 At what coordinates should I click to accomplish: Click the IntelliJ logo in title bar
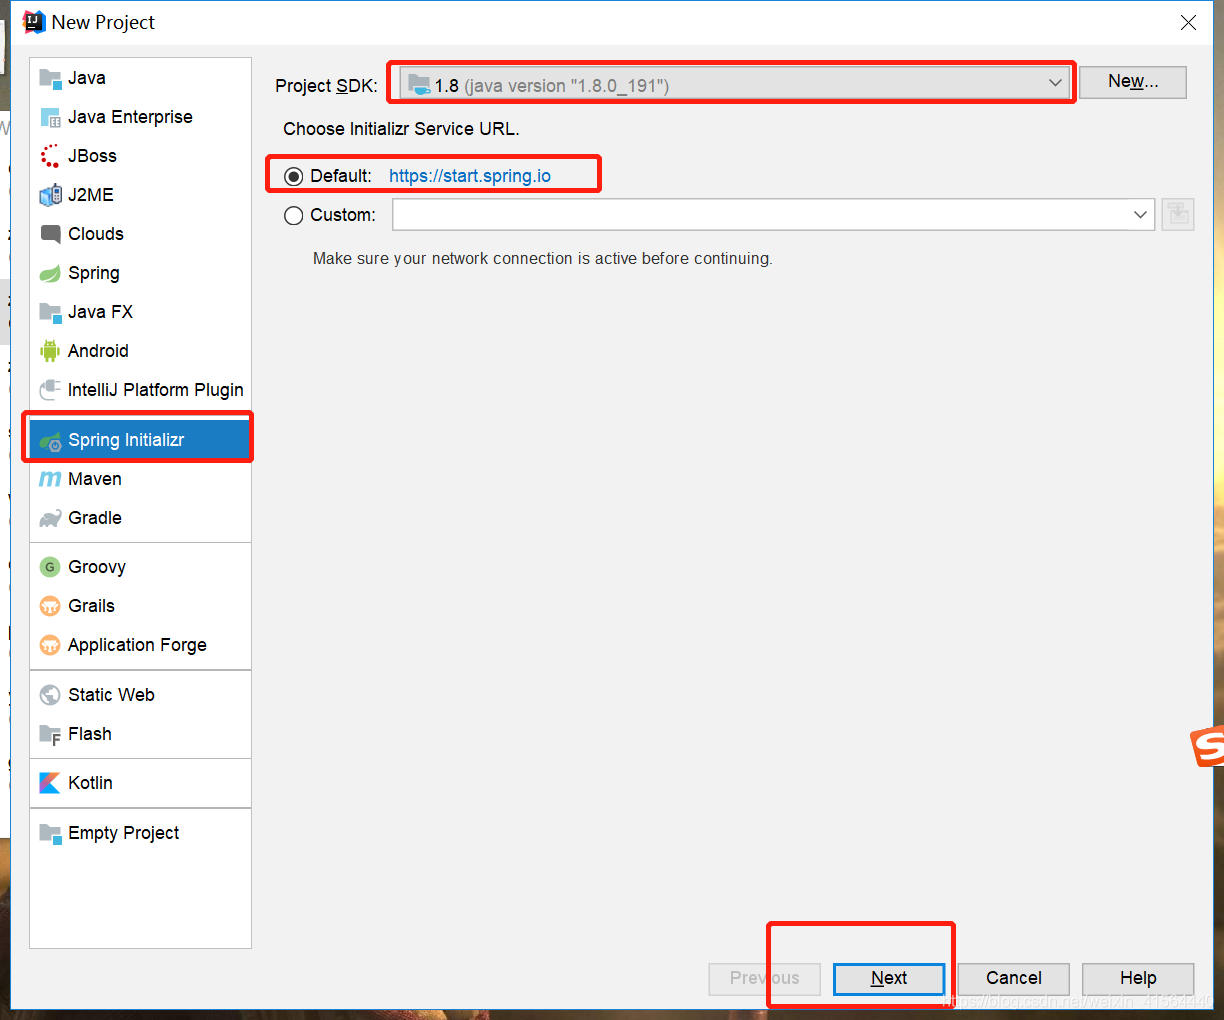pyautogui.click(x=34, y=22)
